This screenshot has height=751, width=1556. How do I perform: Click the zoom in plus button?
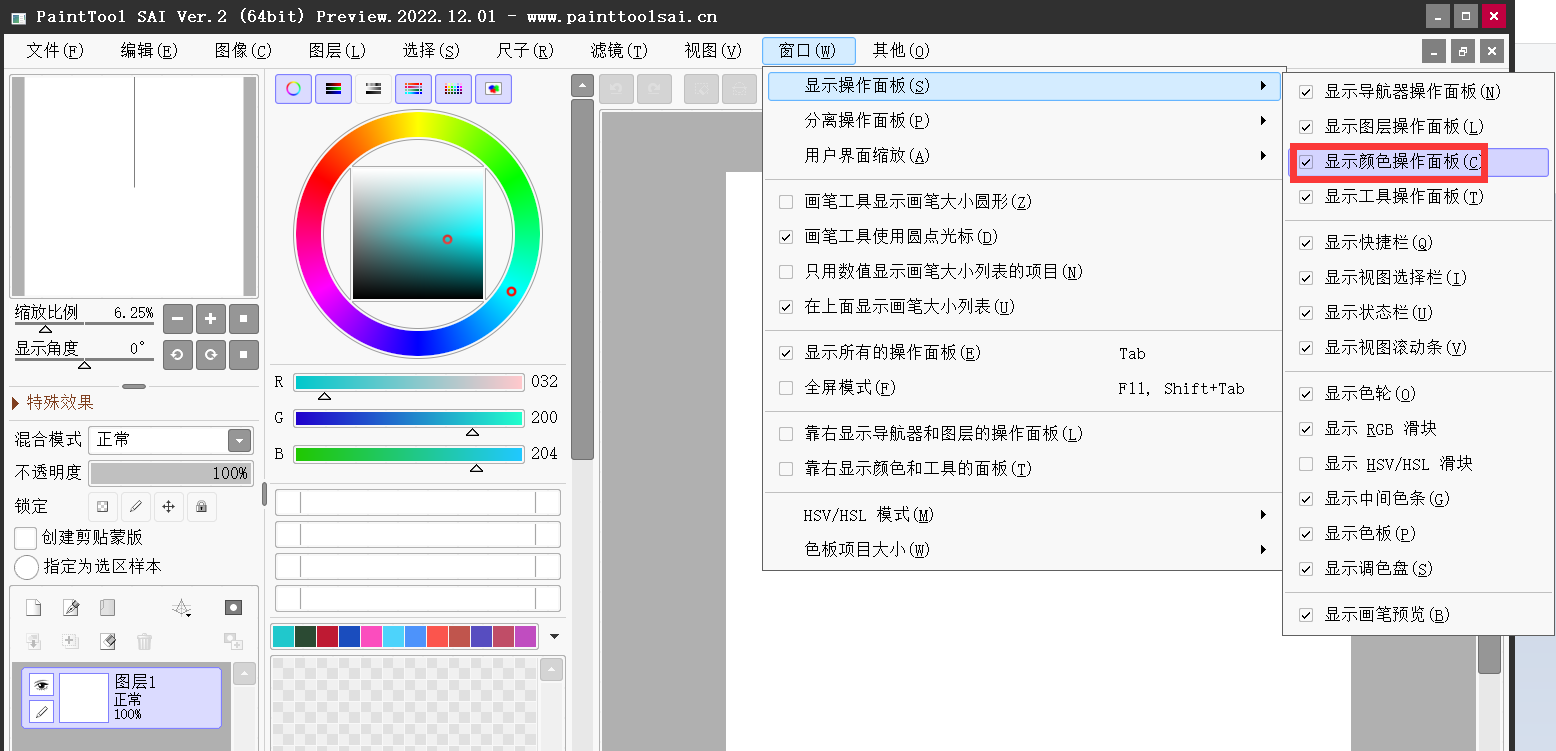211,319
